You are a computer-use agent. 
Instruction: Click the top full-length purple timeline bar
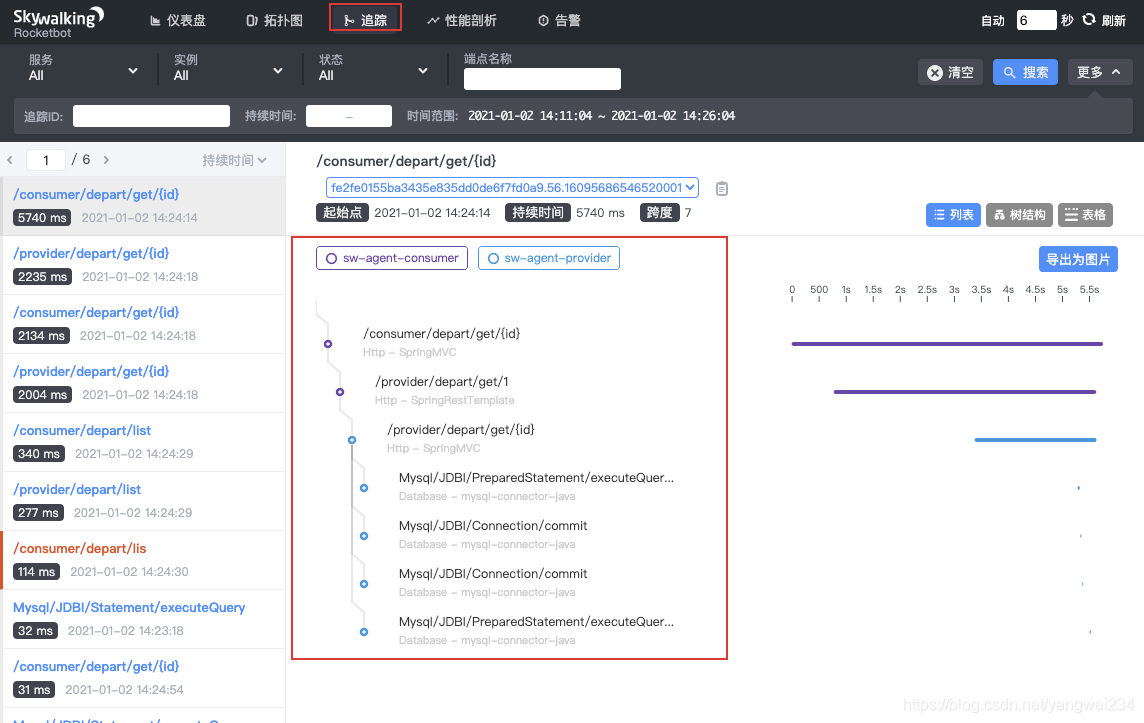point(947,344)
